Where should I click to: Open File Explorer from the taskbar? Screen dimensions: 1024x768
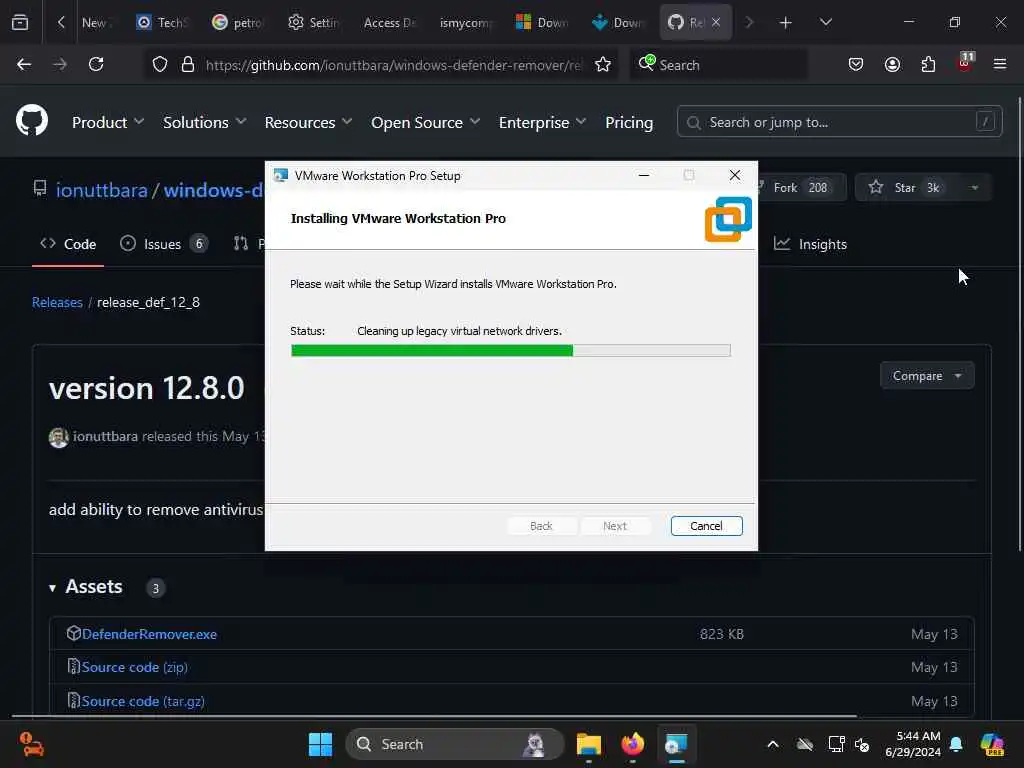pyautogui.click(x=588, y=744)
